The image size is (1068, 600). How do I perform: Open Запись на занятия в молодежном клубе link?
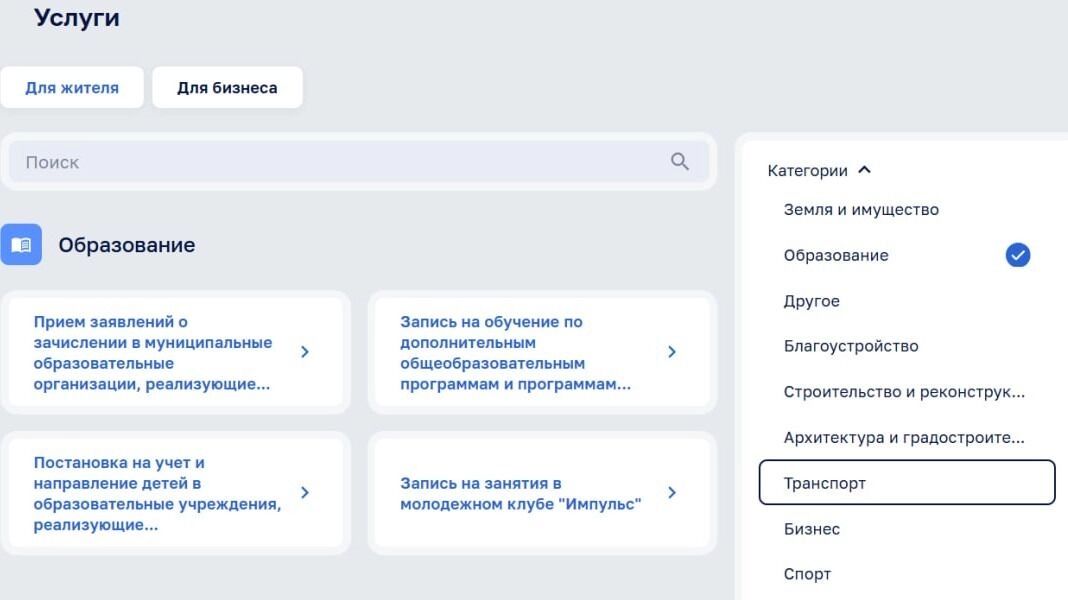(x=520, y=494)
